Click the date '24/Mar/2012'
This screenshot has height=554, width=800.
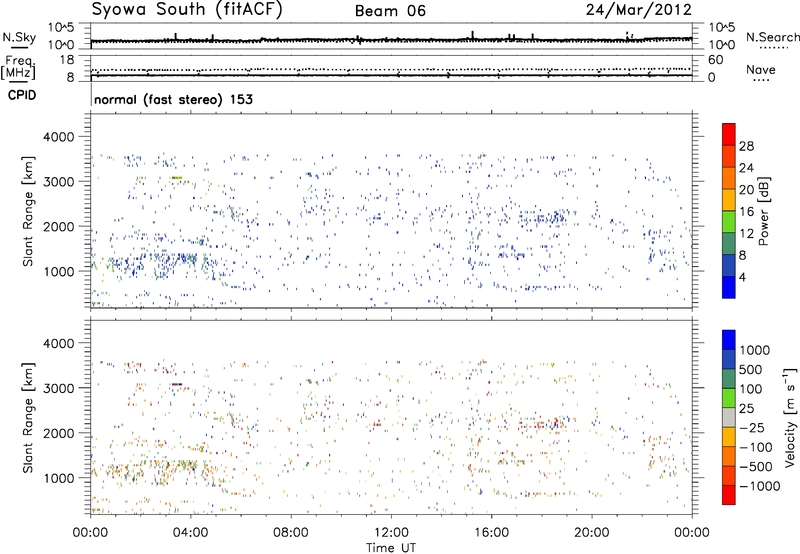click(x=639, y=9)
